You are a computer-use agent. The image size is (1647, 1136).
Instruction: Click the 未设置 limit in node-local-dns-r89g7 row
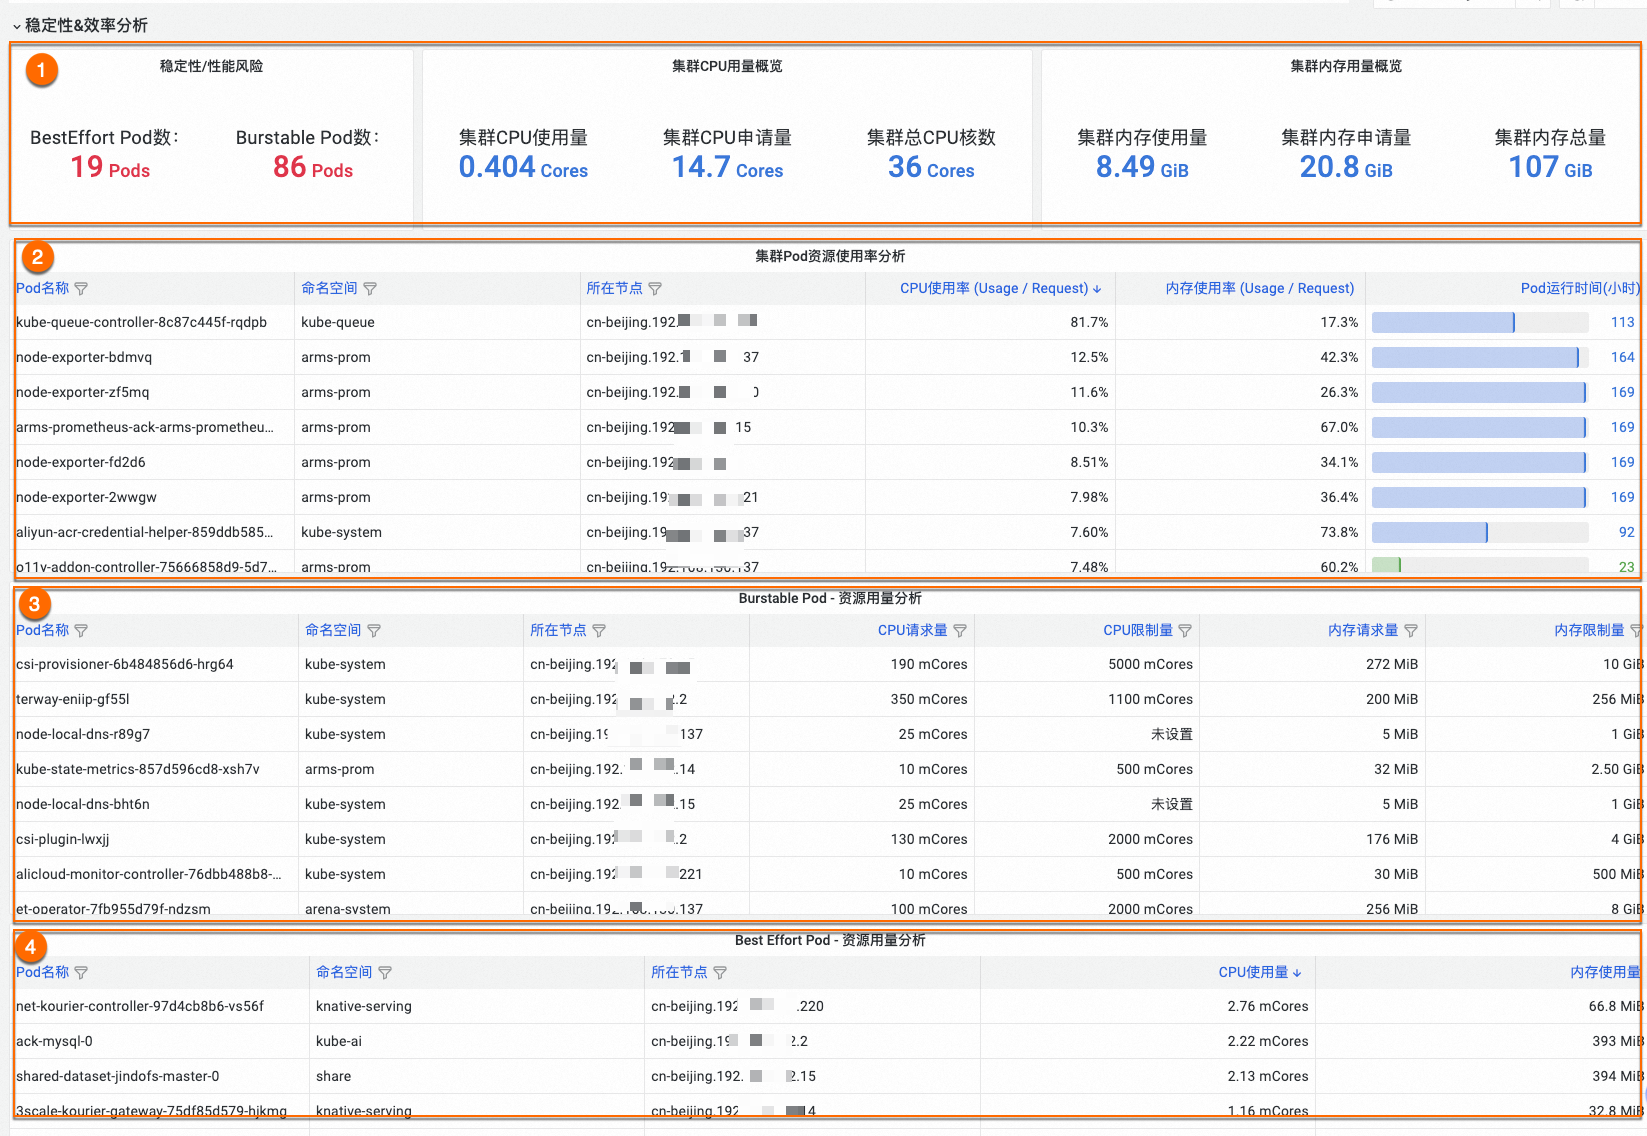(1172, 735)
